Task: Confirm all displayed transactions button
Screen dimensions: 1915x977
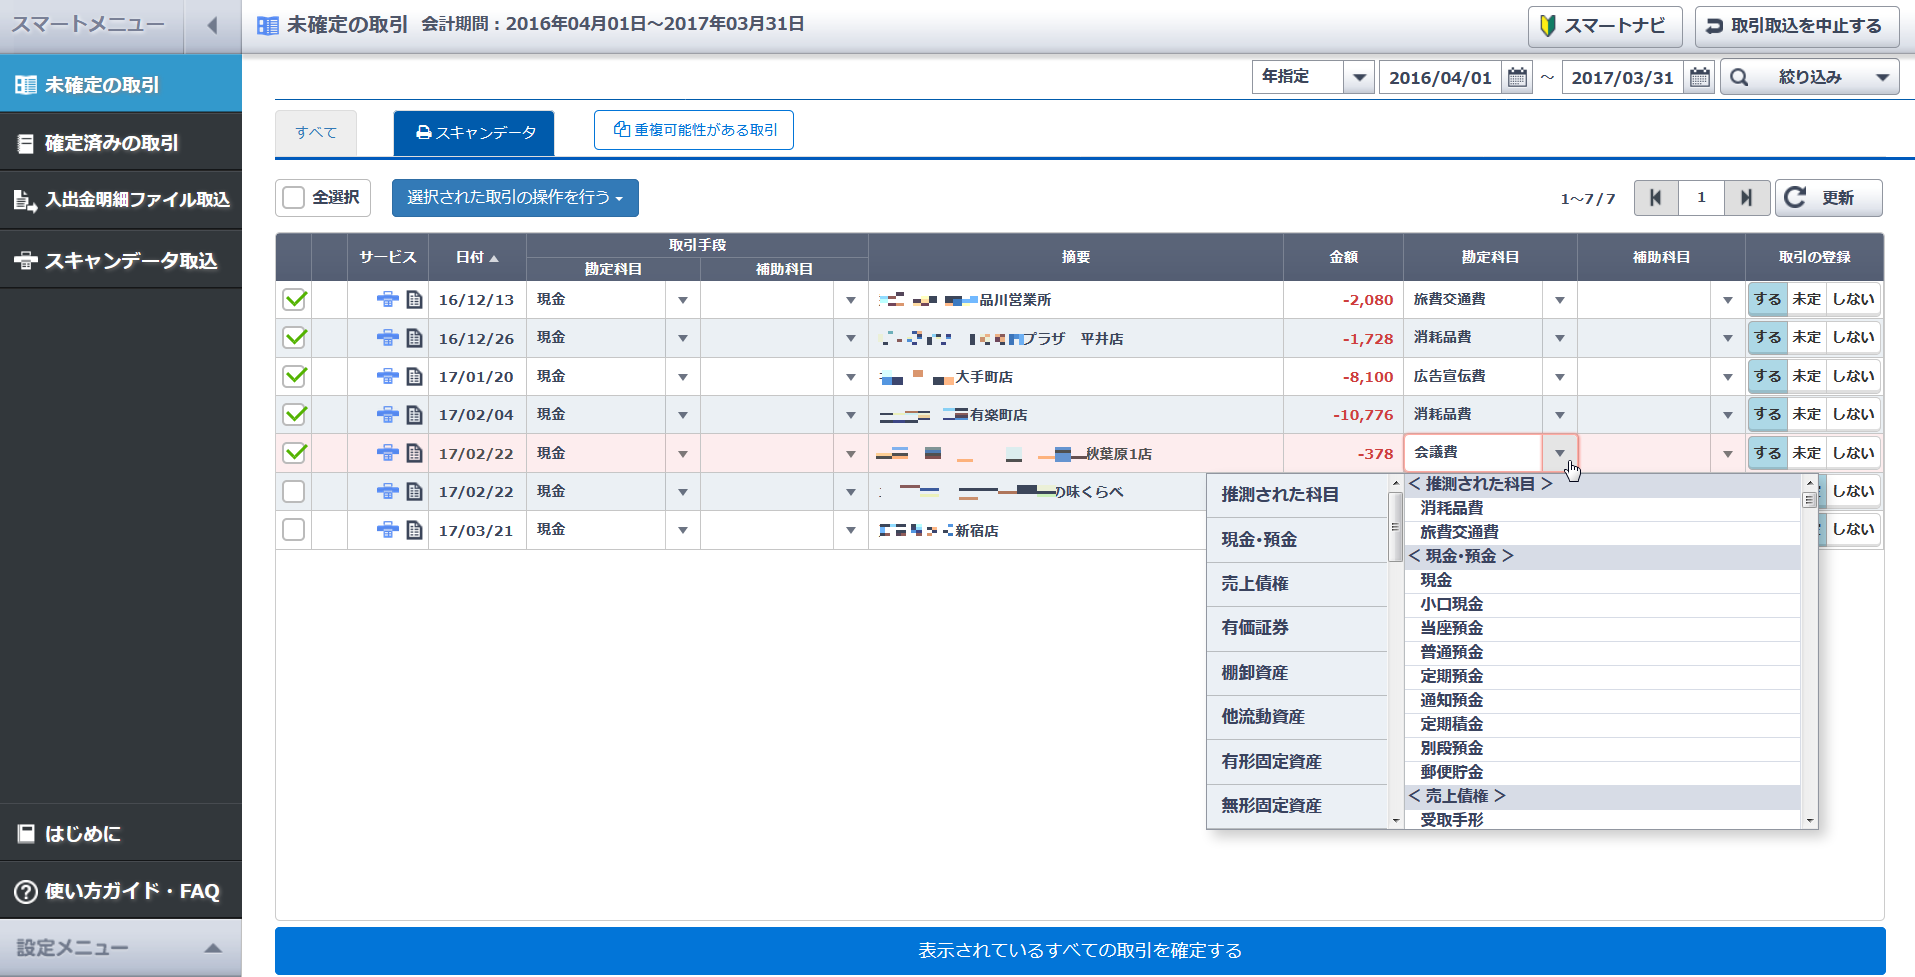Action: 1080,950
